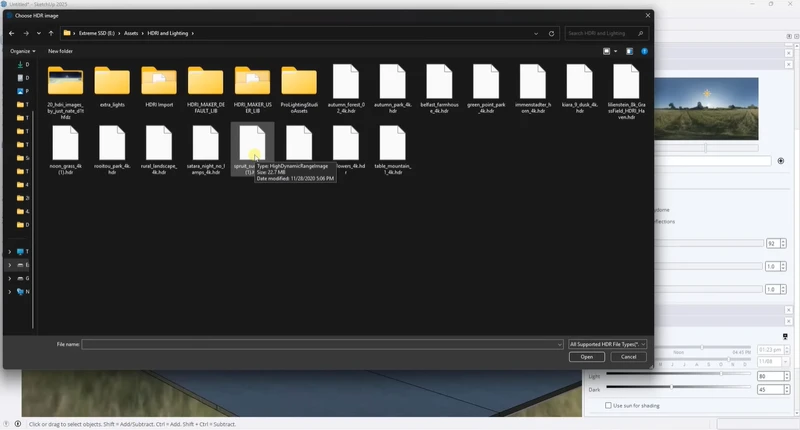Open the Organize menu
Image resolution: width=800 pixels, height=430 pixels.
22,50
